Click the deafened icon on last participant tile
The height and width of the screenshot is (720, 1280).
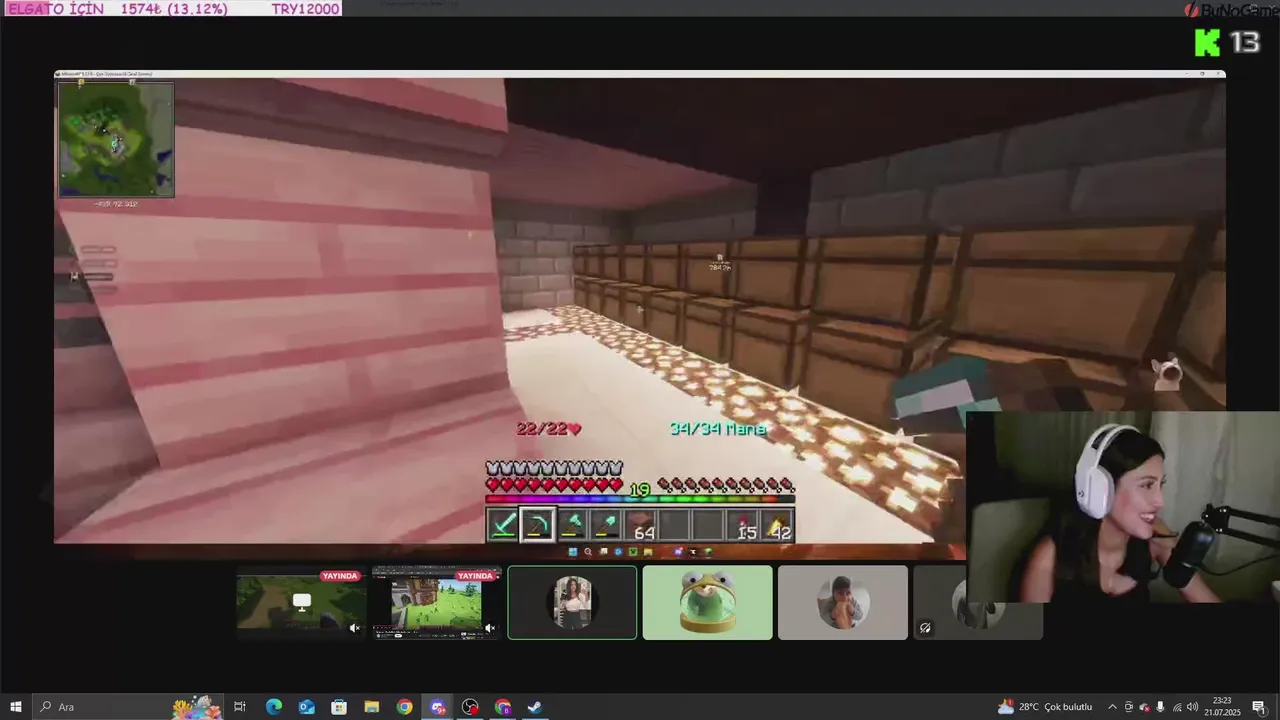(x=925, y=628)
